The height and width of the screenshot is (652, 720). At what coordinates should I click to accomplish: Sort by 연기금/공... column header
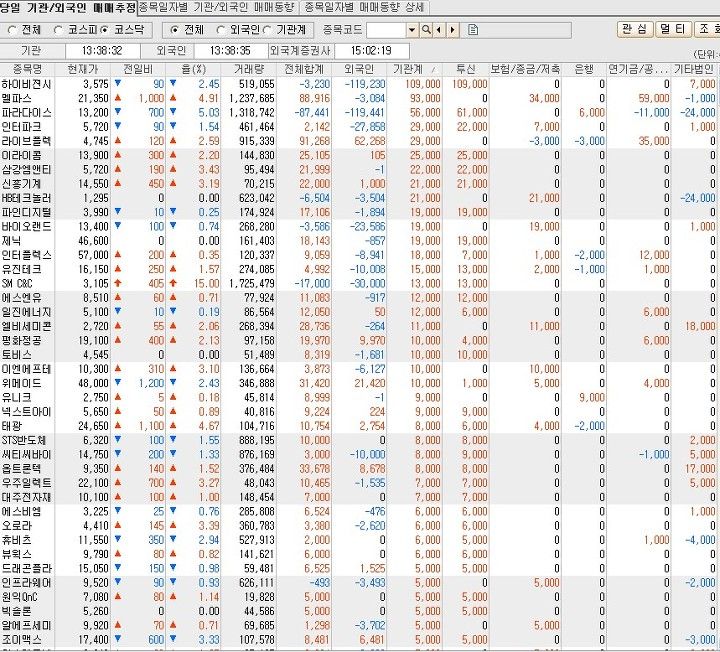tap(639, 69)
